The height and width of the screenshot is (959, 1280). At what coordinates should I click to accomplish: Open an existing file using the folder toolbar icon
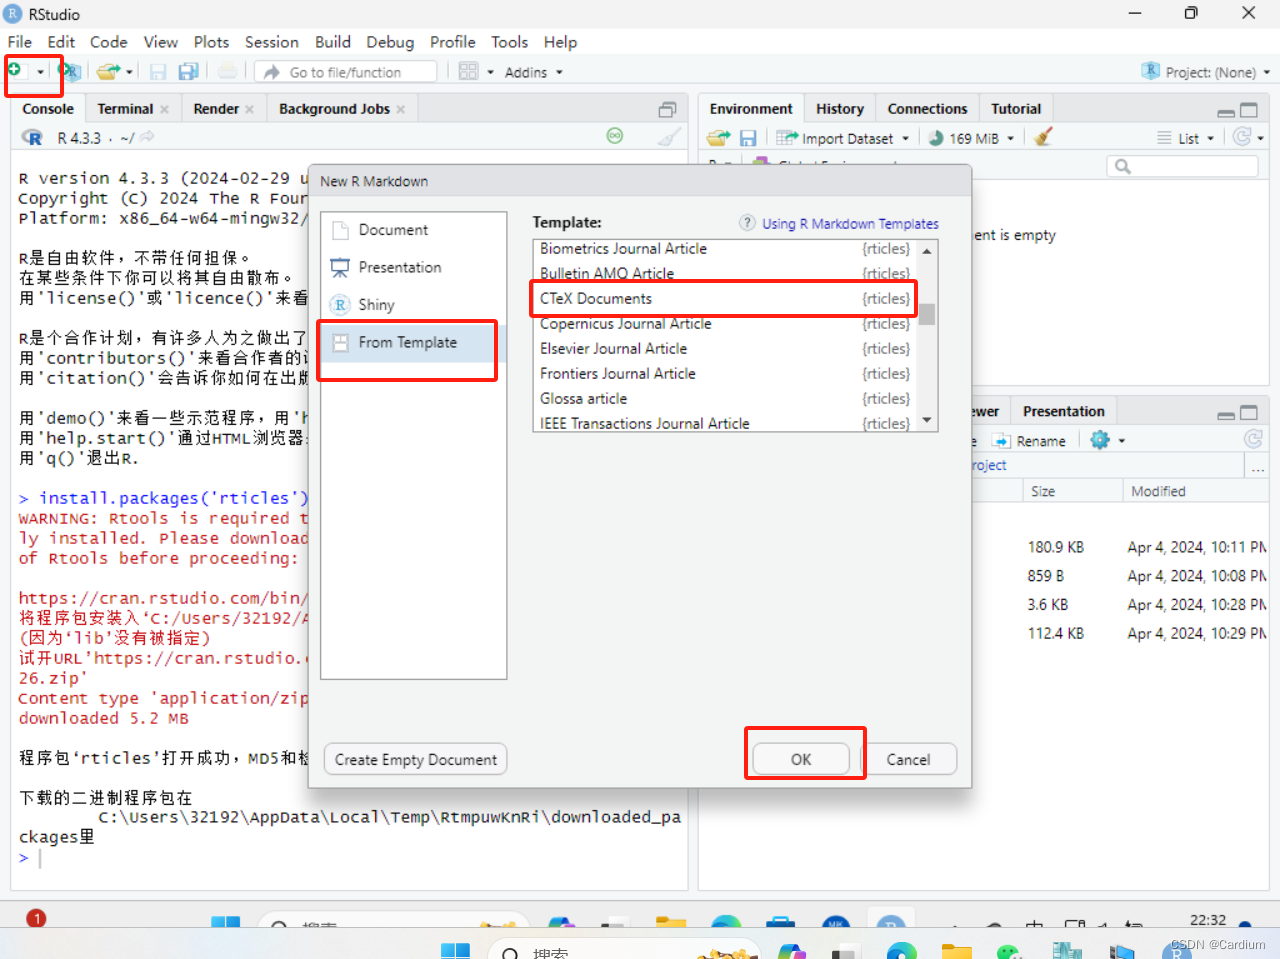104,71
